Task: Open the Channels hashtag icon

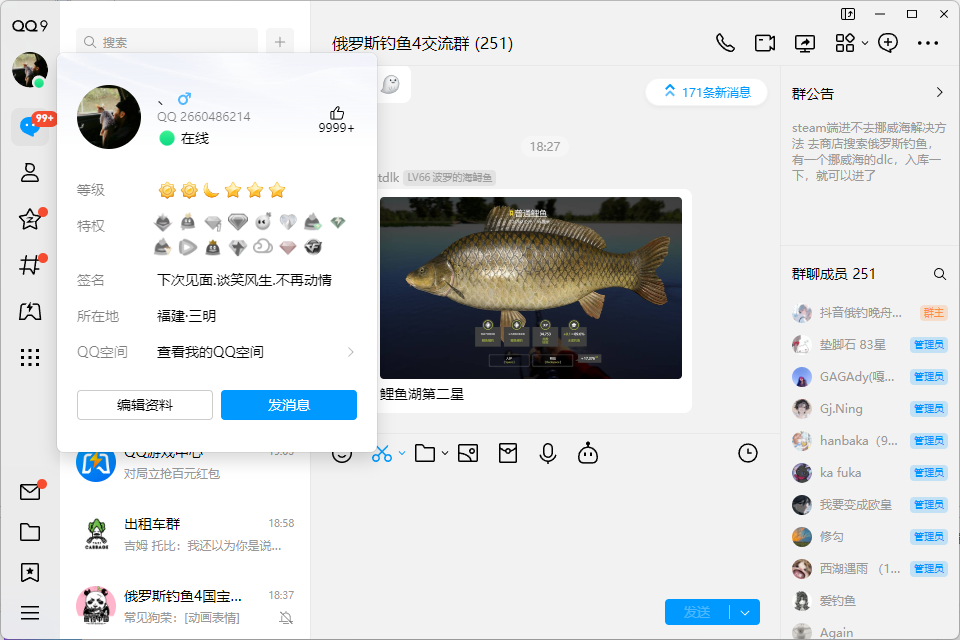Action: (x=30, y=265)
